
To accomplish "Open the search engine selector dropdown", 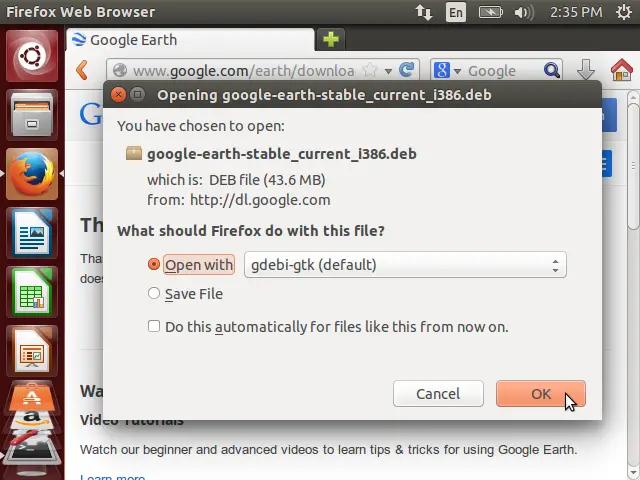I will [447, 71].
